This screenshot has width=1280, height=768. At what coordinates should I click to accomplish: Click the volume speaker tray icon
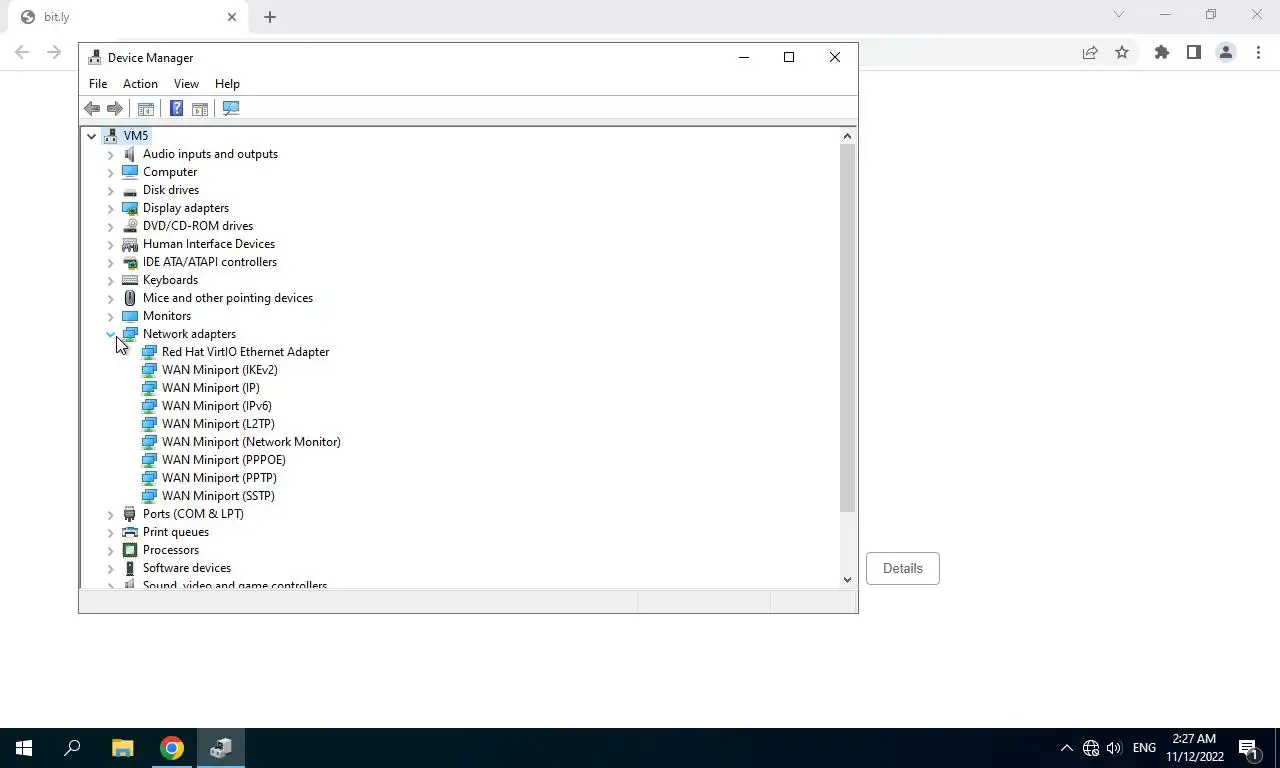coord(1114,748)
